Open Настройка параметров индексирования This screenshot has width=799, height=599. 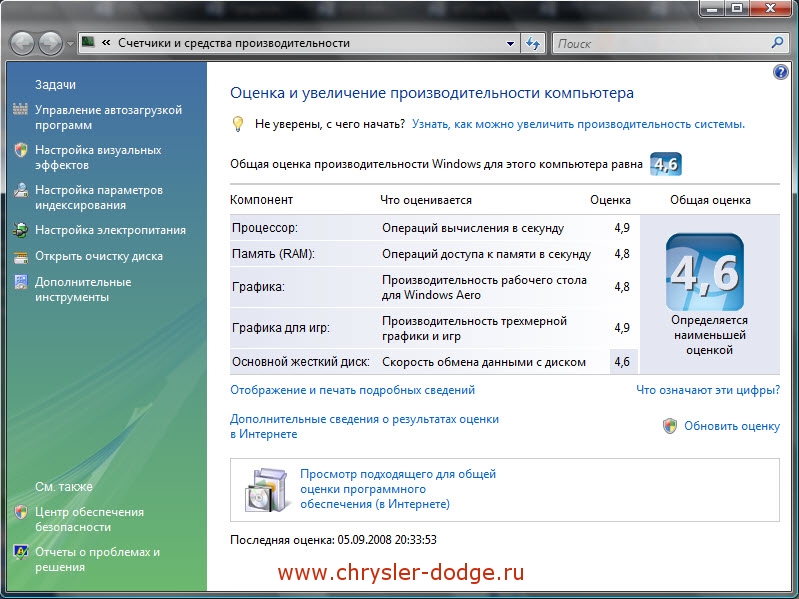tap(99, 197)
